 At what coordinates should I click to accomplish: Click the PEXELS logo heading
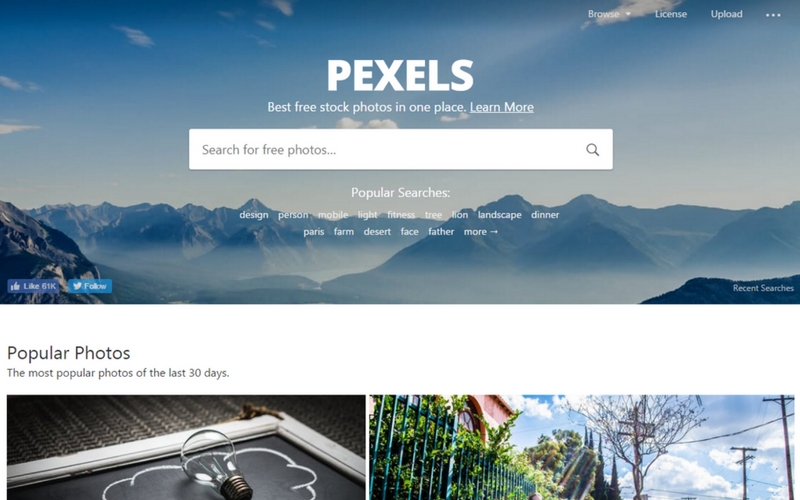pyautogui.click(x=401, y=75)
